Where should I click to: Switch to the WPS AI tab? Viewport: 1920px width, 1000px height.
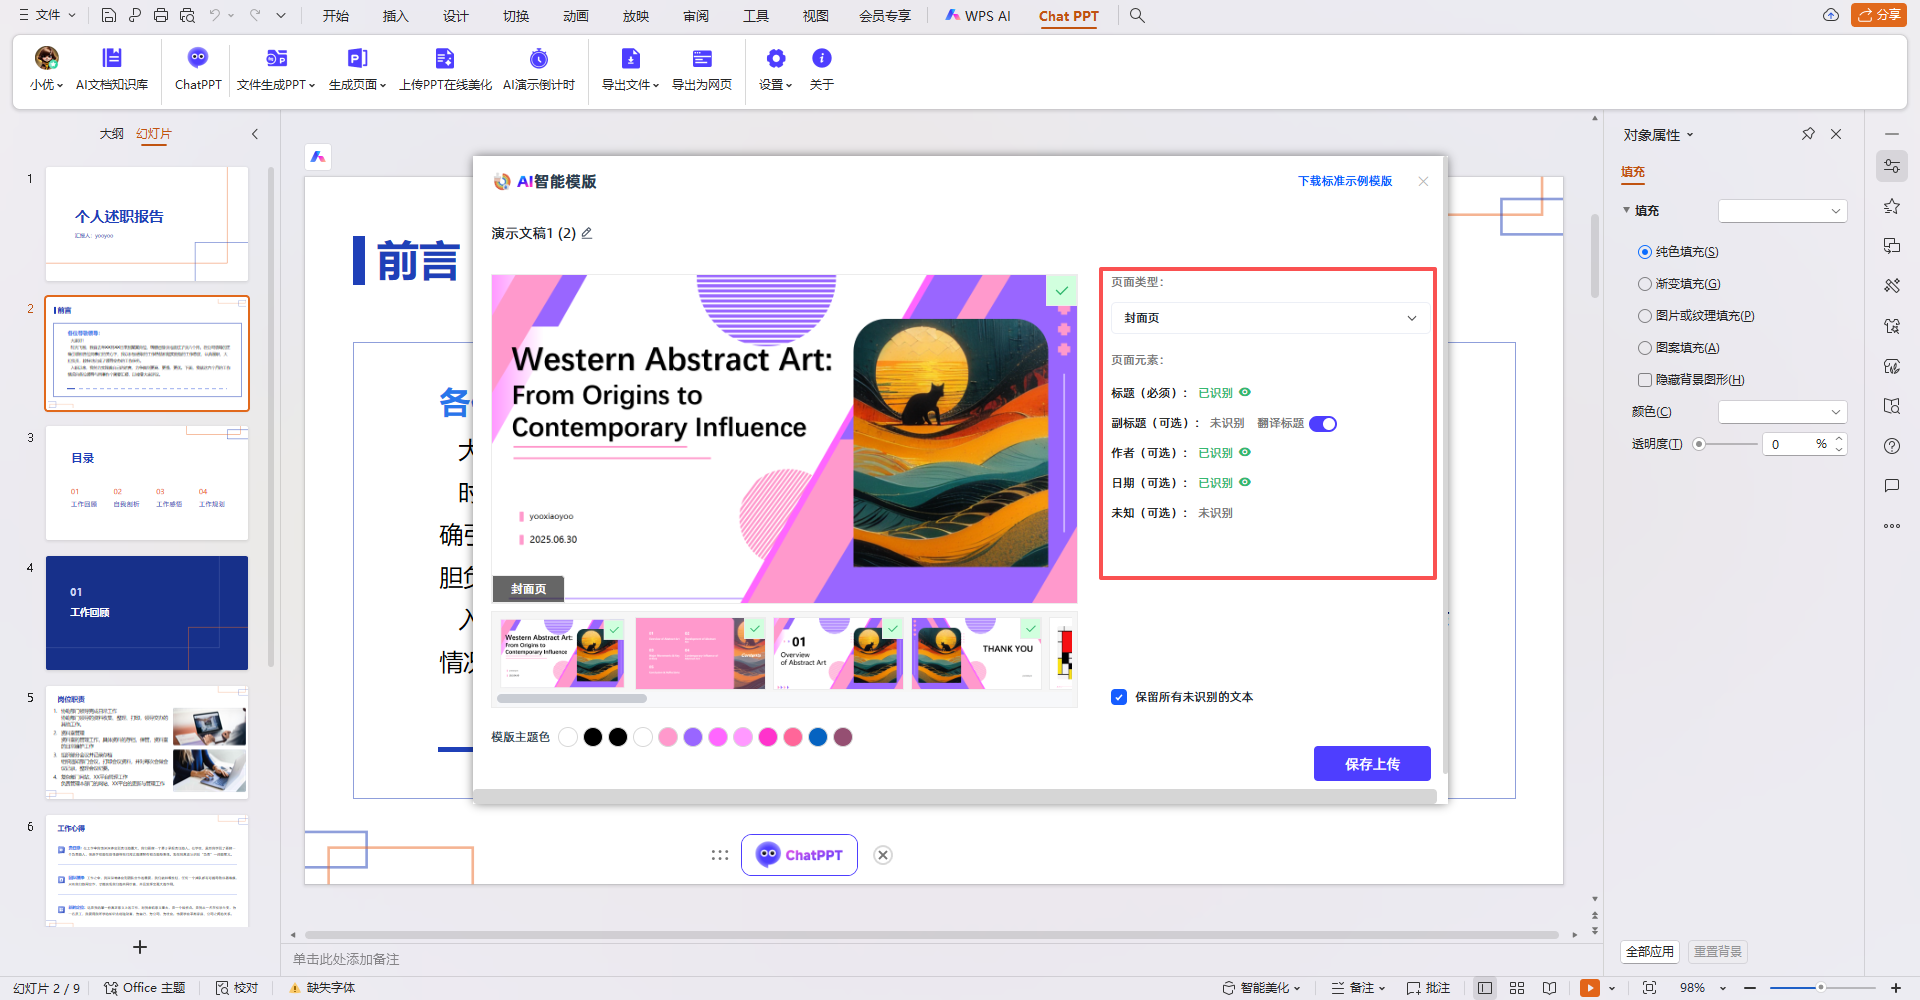click(978, 16)
